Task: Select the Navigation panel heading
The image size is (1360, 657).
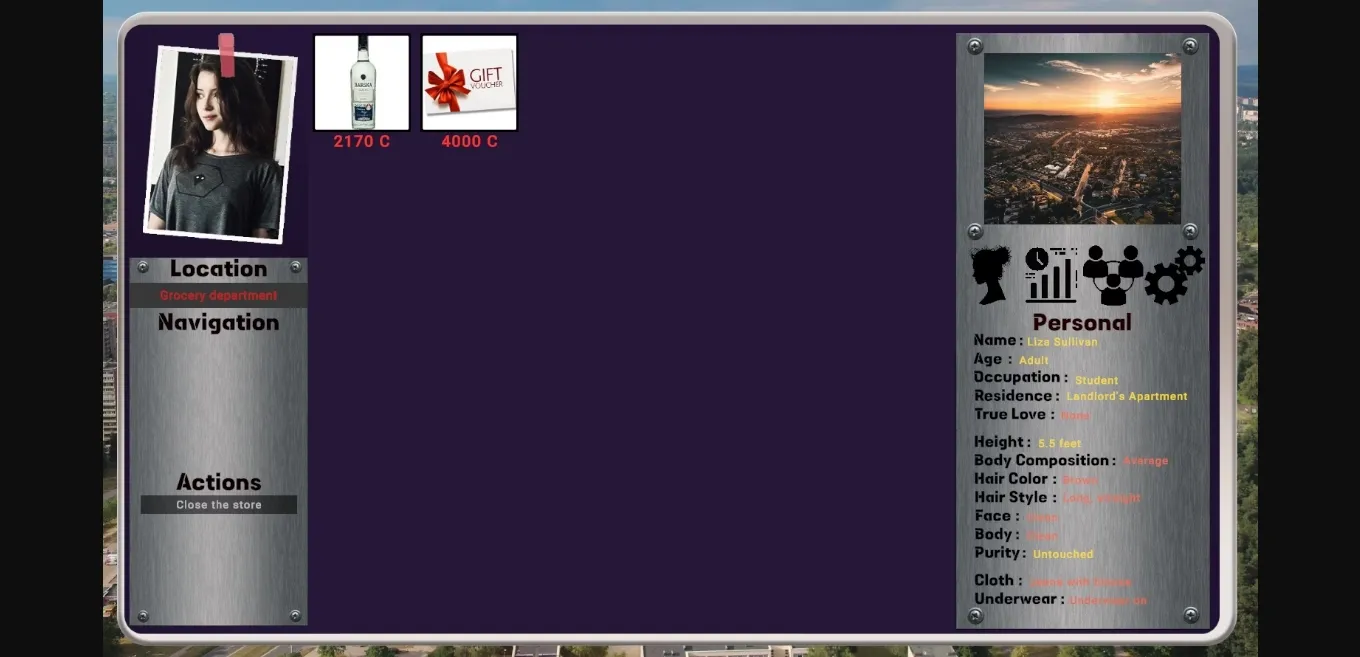Action: pyautogui.click(x=218, y=323)
